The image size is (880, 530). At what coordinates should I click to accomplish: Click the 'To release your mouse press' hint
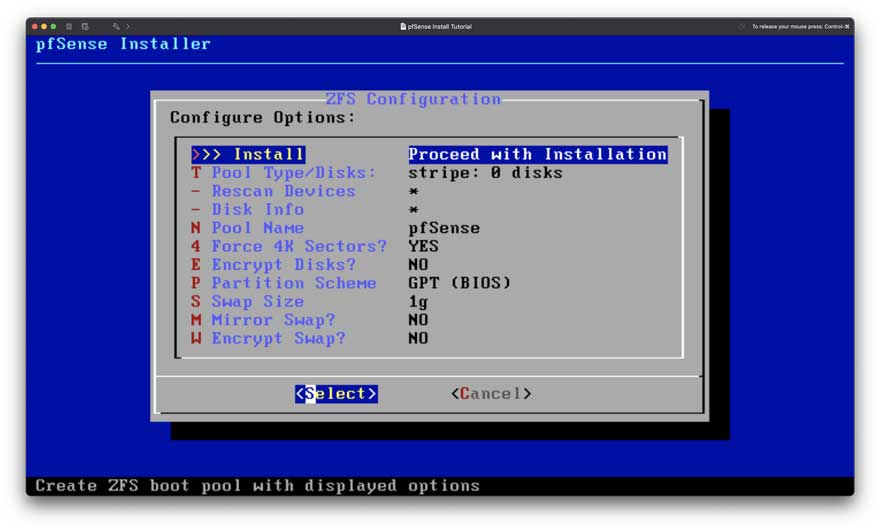click(x=800, y=26)
